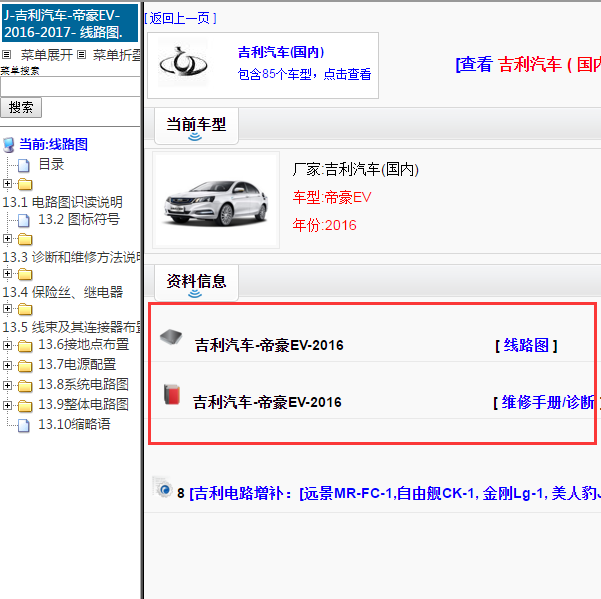Image resolution: width=601 pixels, height=599 pixels.
Task: Click the folder icon for 13.7电源配置
Action: tap(25, 366)
